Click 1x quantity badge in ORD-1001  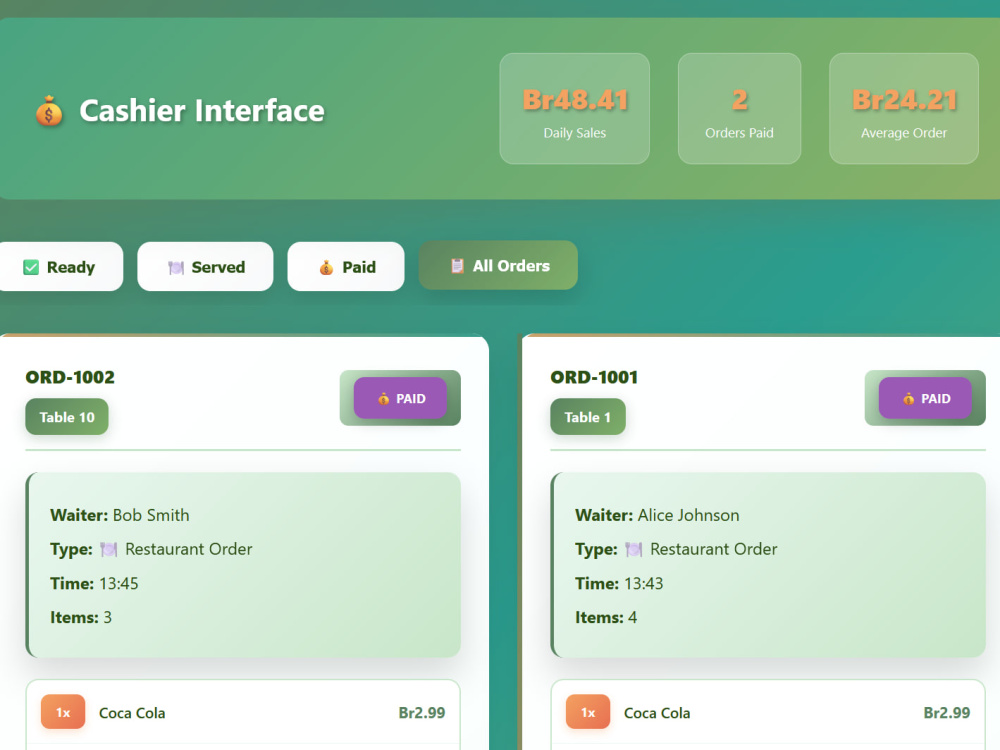[x=588, y=712]
